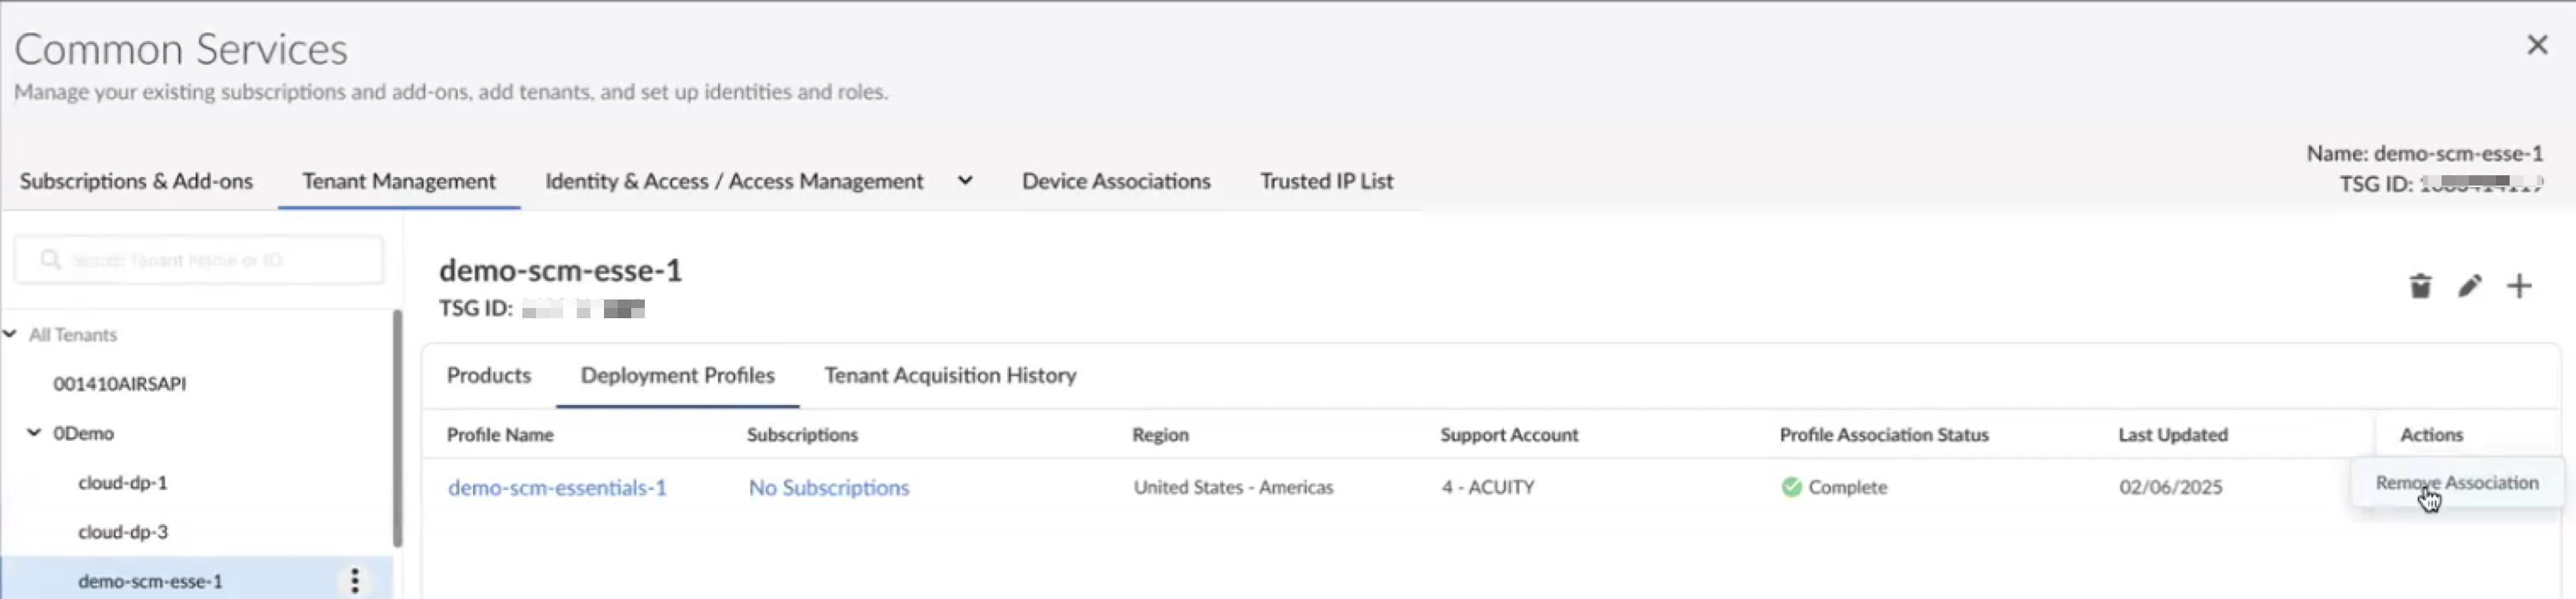Open the three-dot menu for demo-scm-esse-1
This screenshot has height=599, width=2576.
tap(355, 581)
